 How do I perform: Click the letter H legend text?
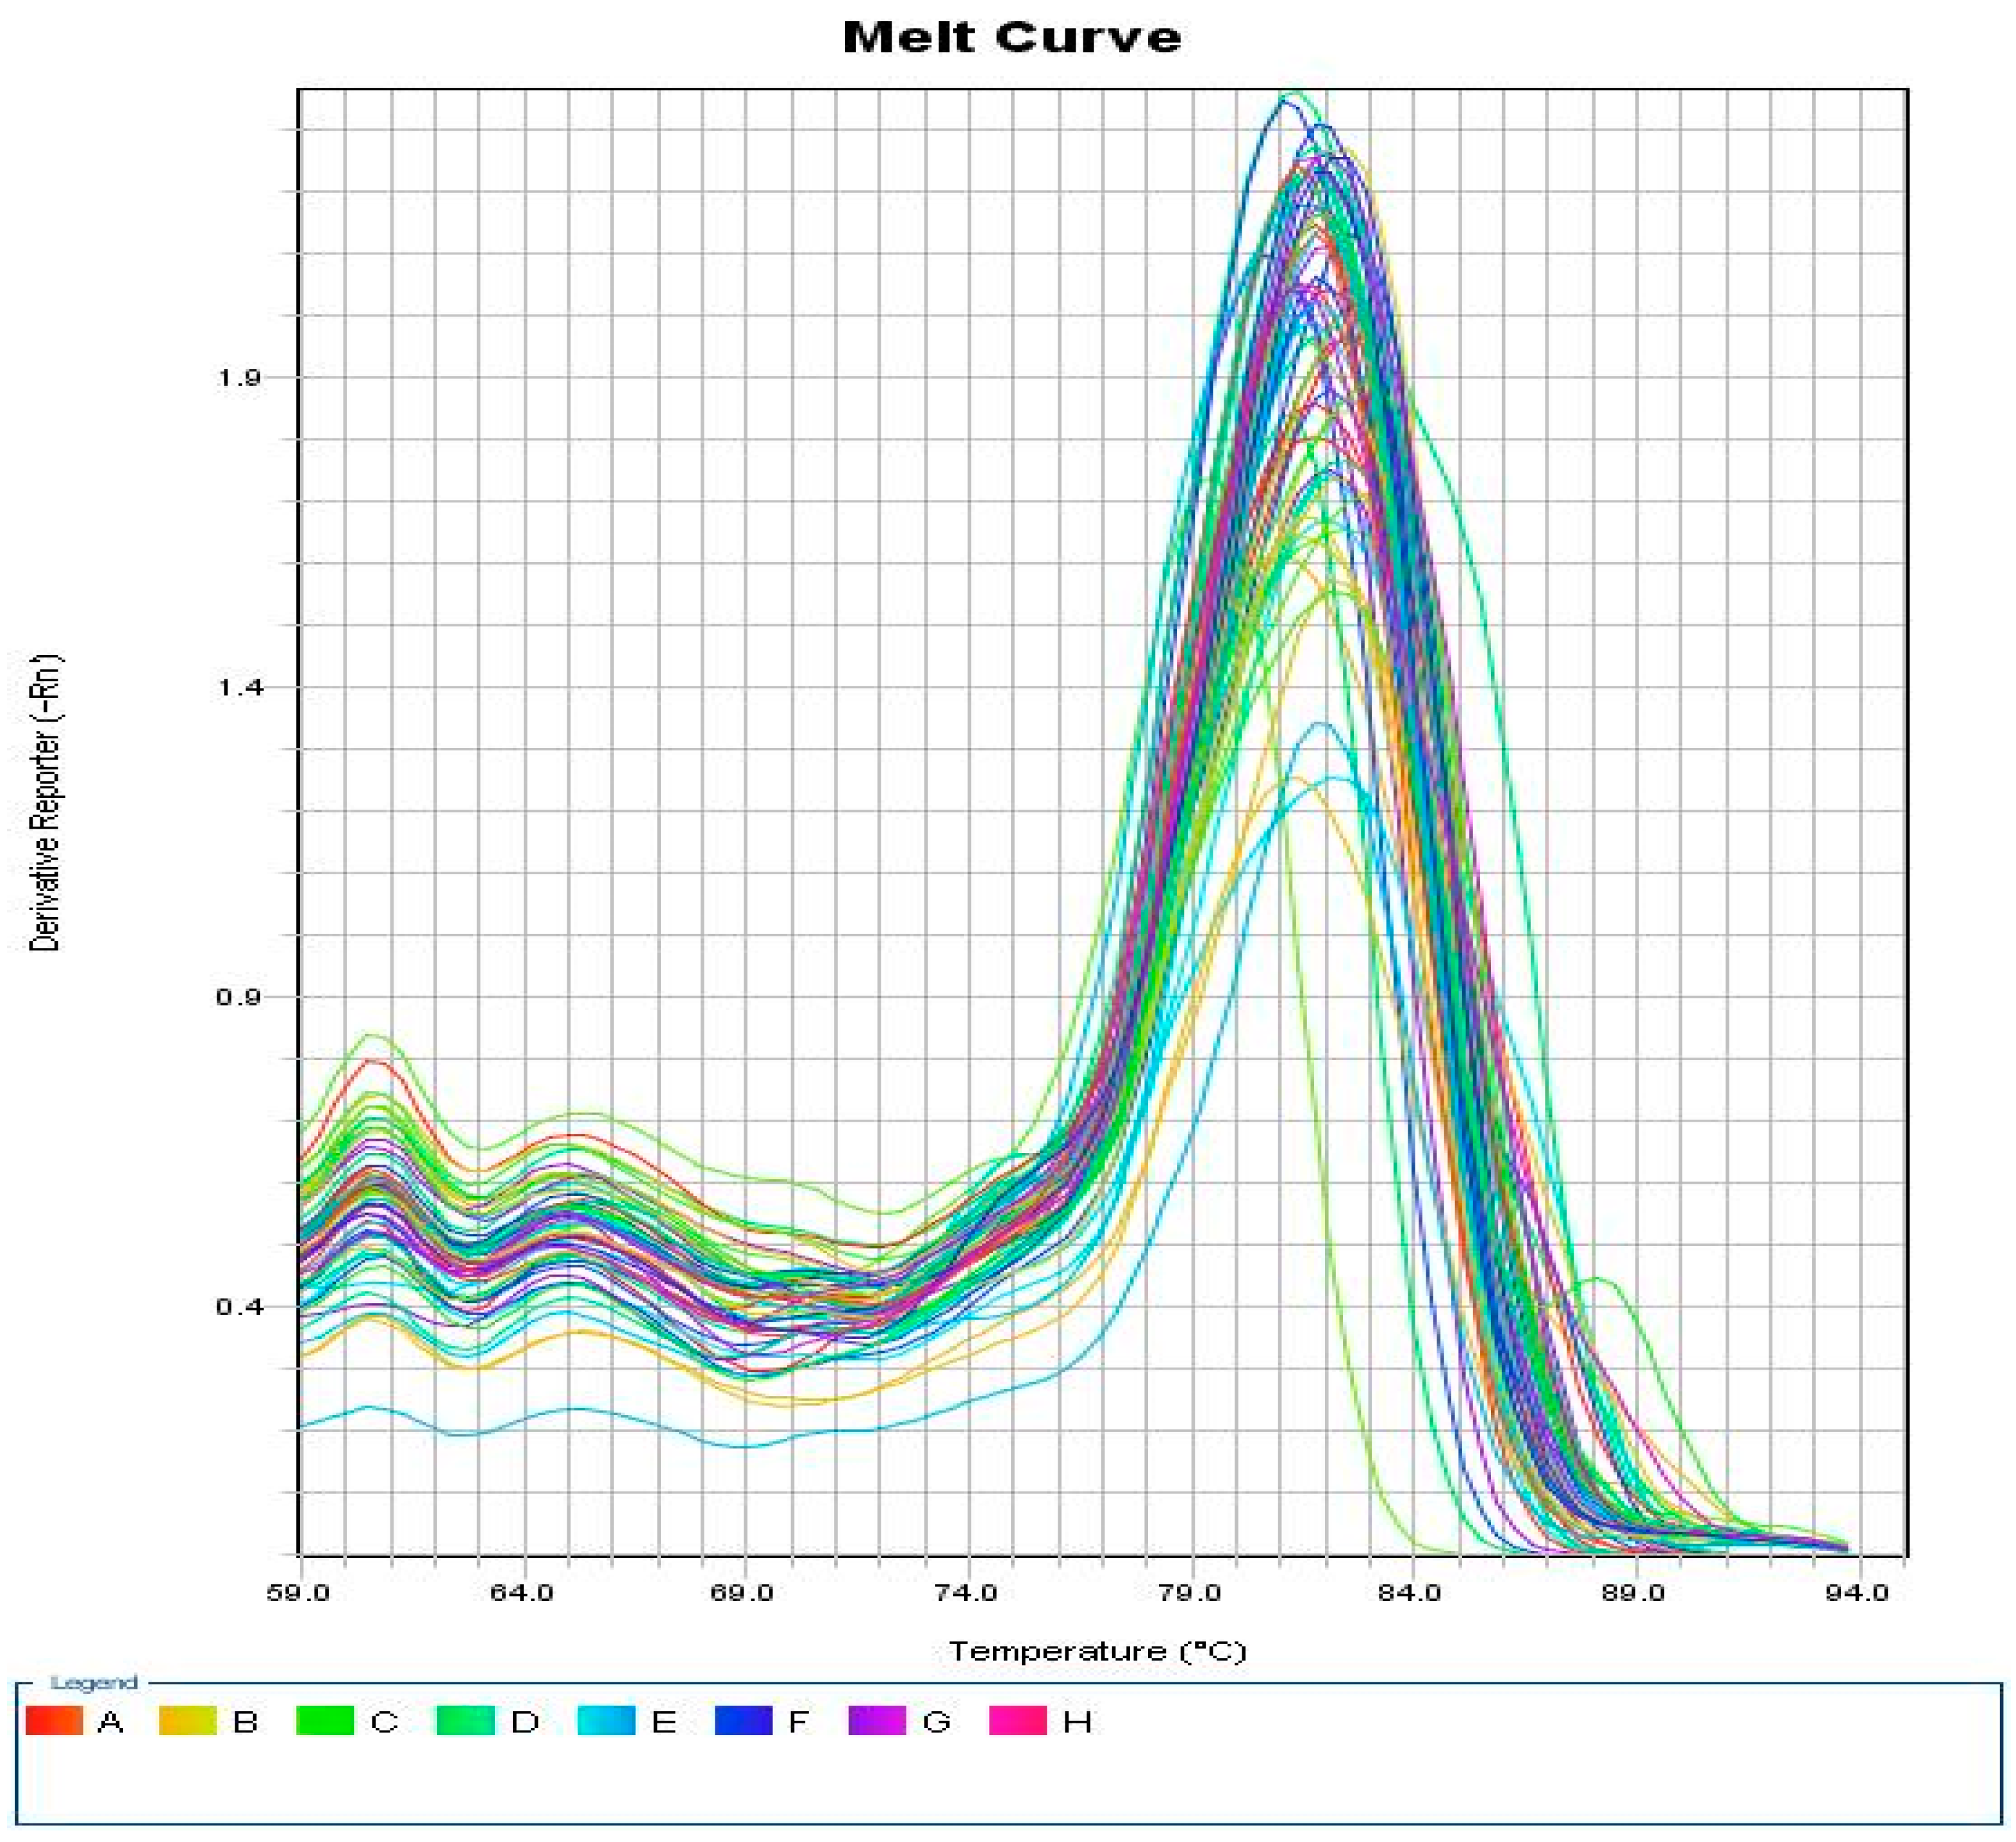(x=1077, y=1722)
